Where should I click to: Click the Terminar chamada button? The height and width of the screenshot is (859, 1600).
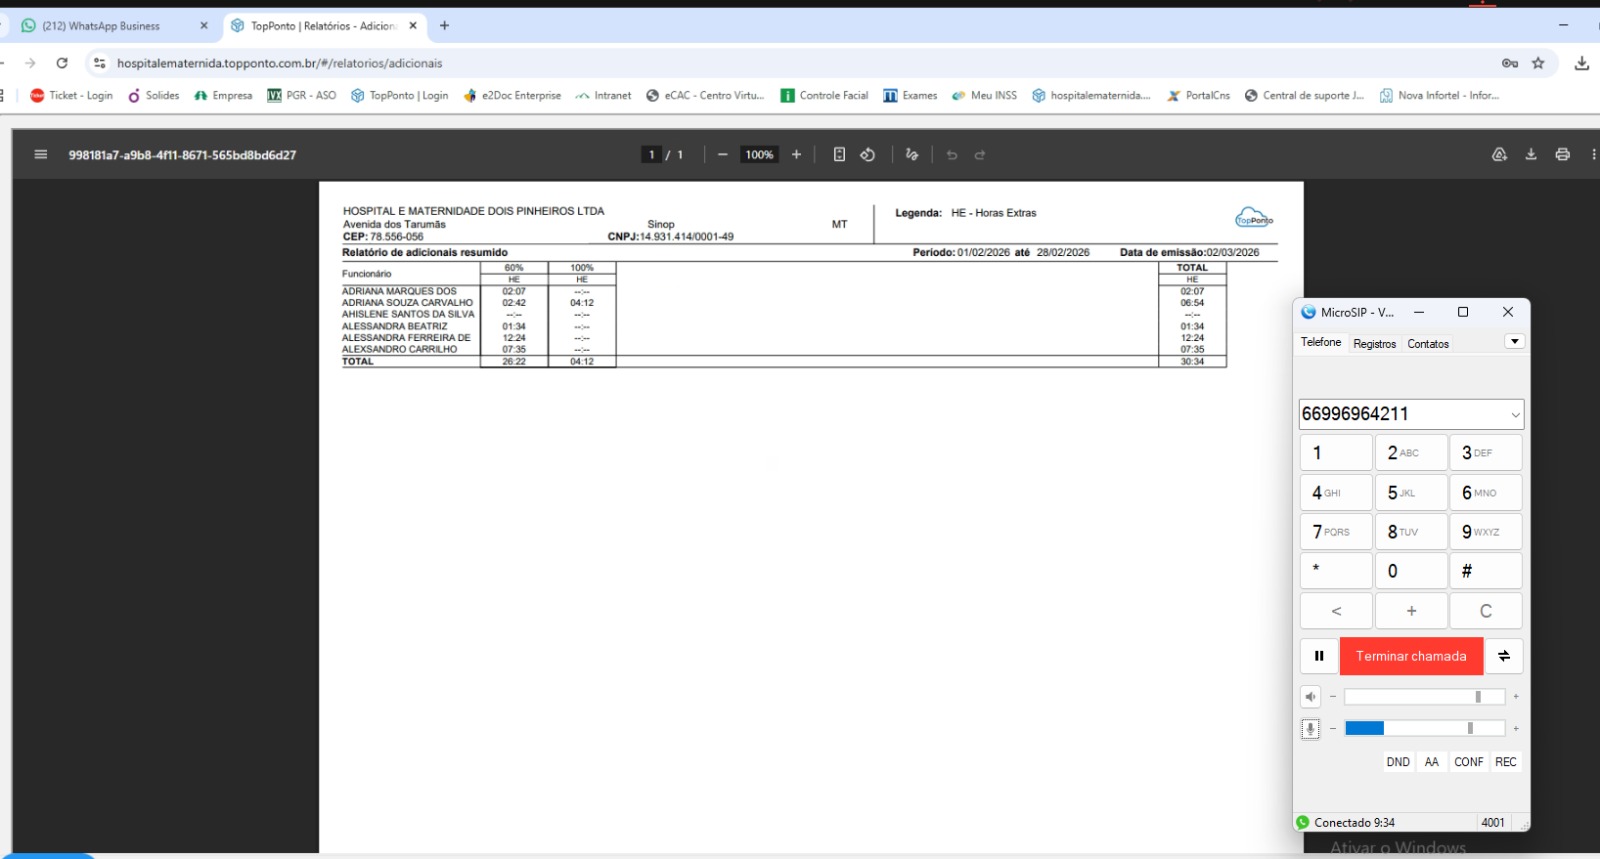(1410, 656)
